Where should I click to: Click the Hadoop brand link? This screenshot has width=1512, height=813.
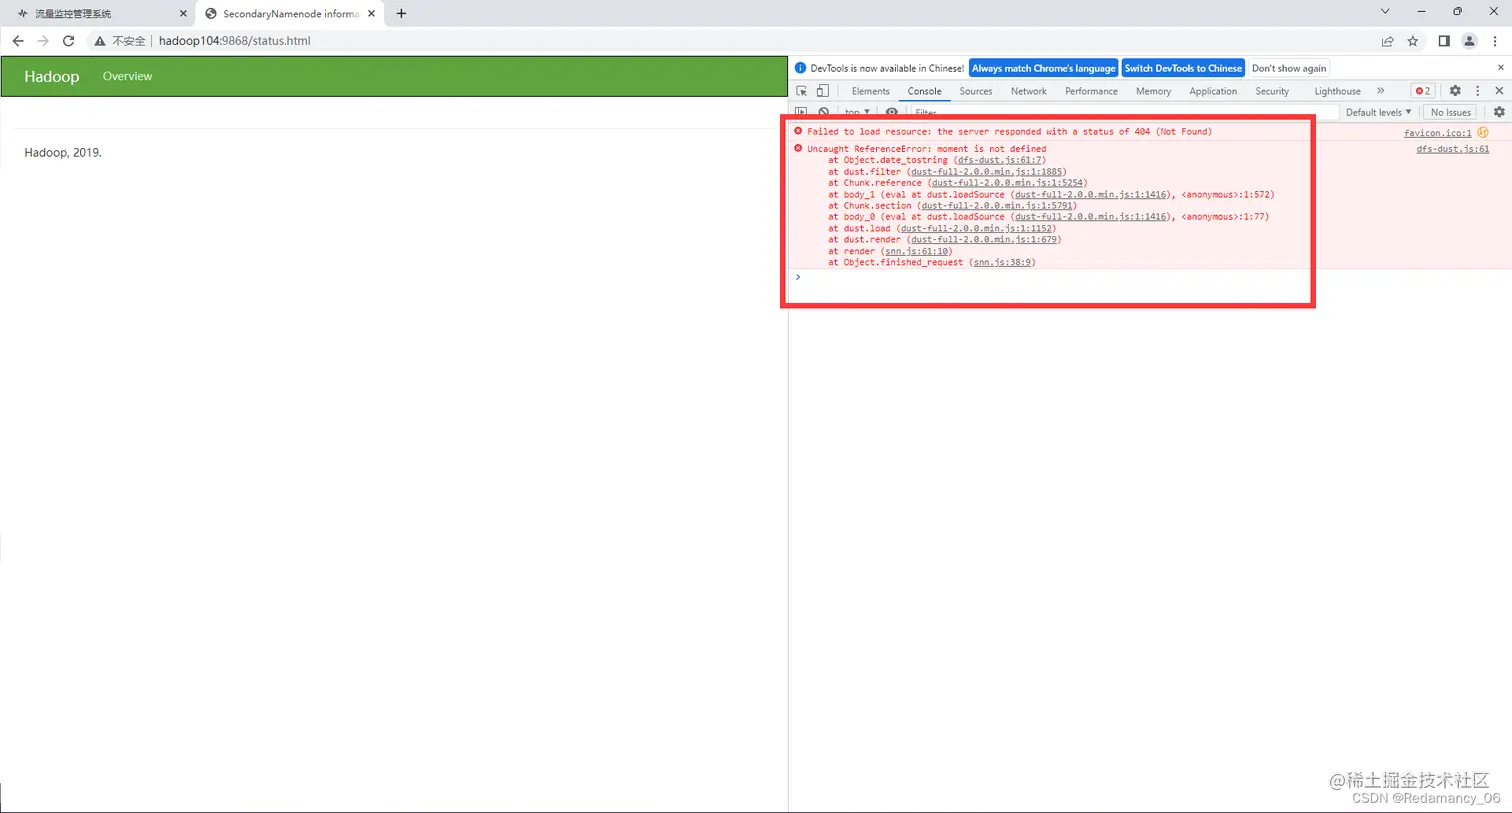(52, 76)
